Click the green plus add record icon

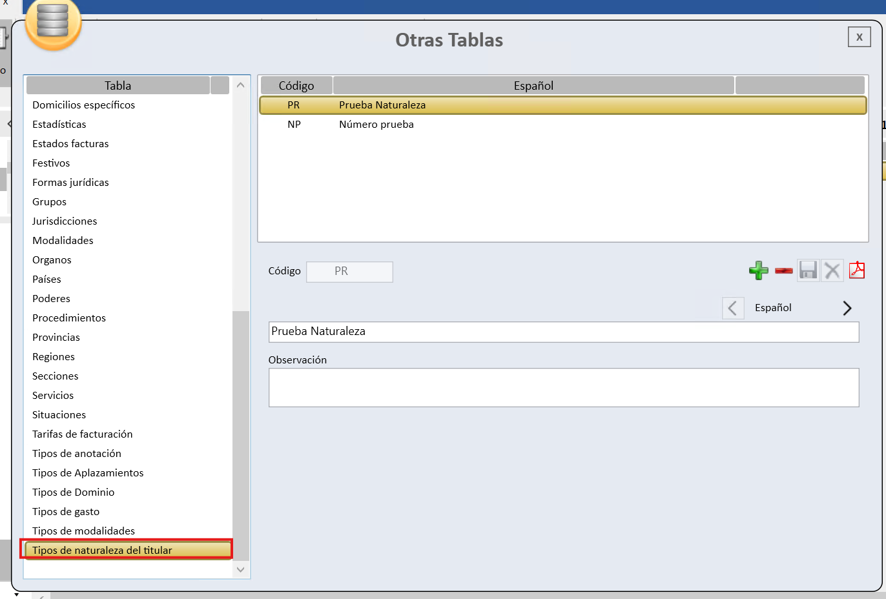(758, 271)
